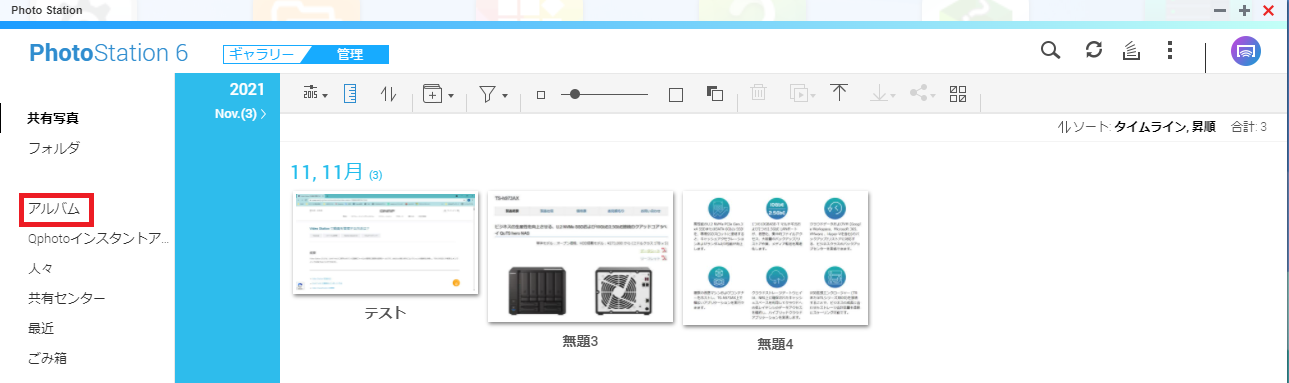
Task: Toggle the timeline ruler view icon
Action: point(350,94)
